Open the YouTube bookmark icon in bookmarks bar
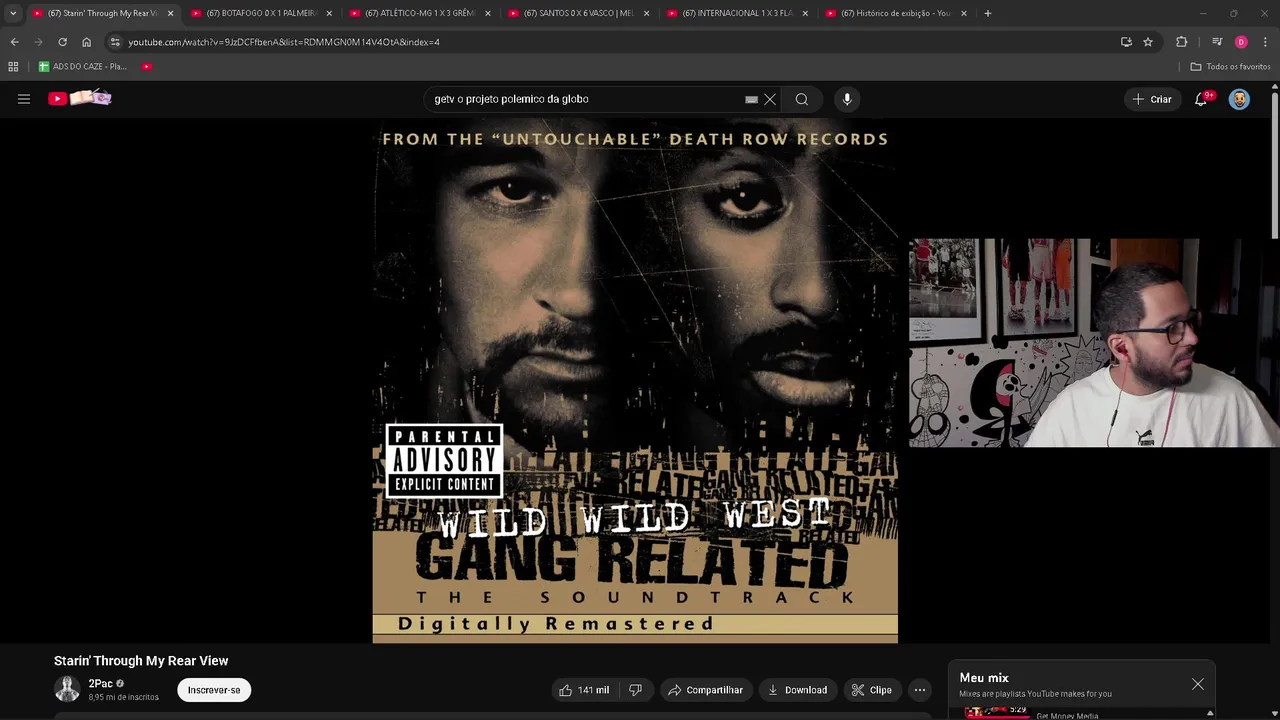 tap(147, 67)
